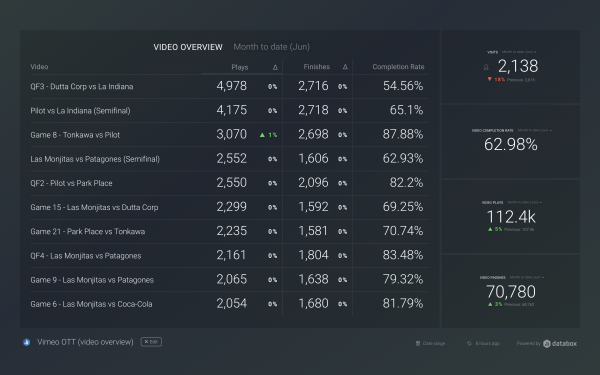600x375 pixels.
Task: Click the Completion Rate column header
Action: tap(398, 67)
